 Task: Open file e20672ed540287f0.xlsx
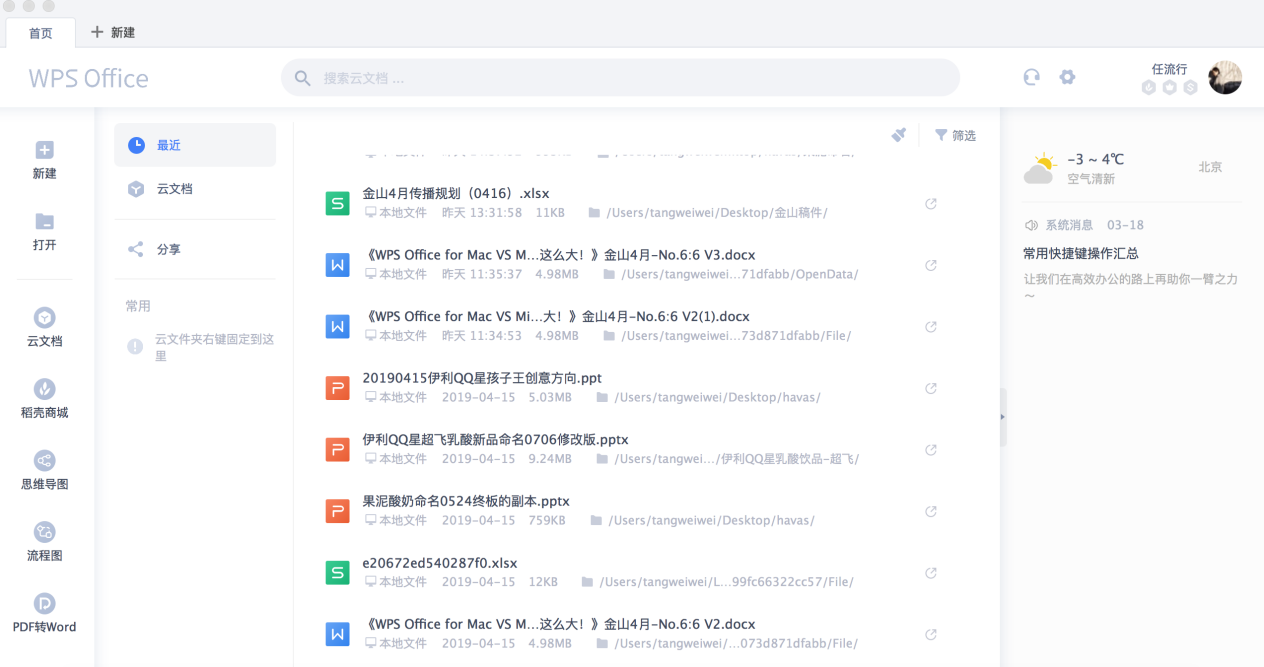[440, 563]
